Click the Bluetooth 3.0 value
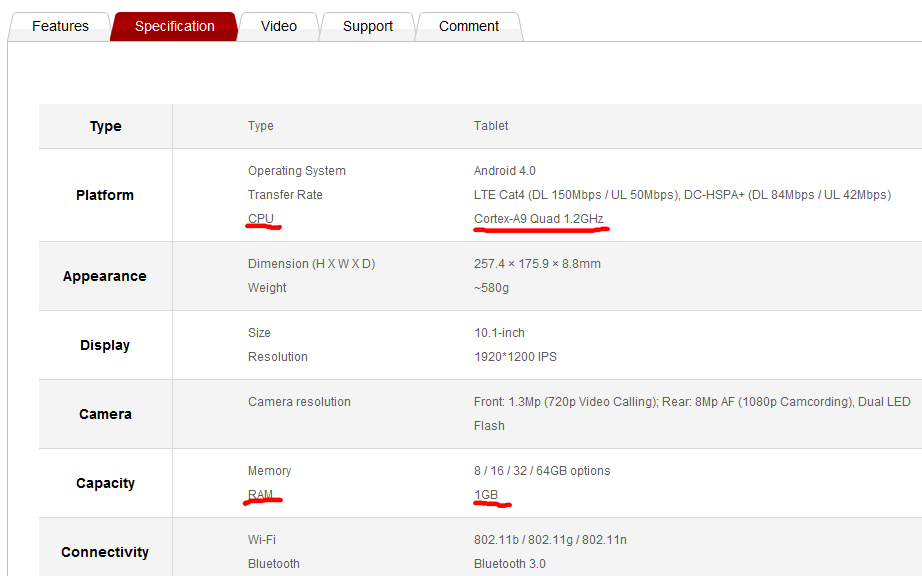Image resolution: width=922 pixels, height=576 pixels. [x=510, y=564]
